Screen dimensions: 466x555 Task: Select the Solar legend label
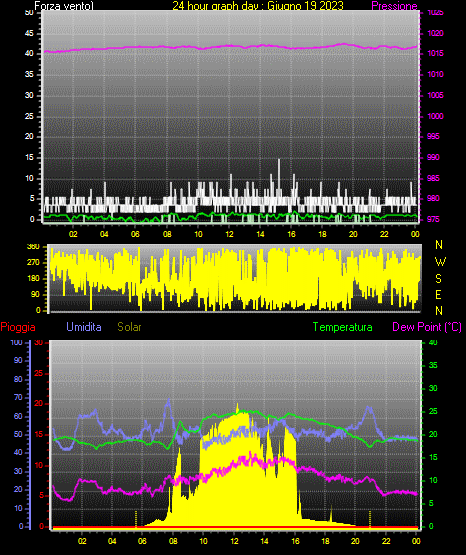130,327
